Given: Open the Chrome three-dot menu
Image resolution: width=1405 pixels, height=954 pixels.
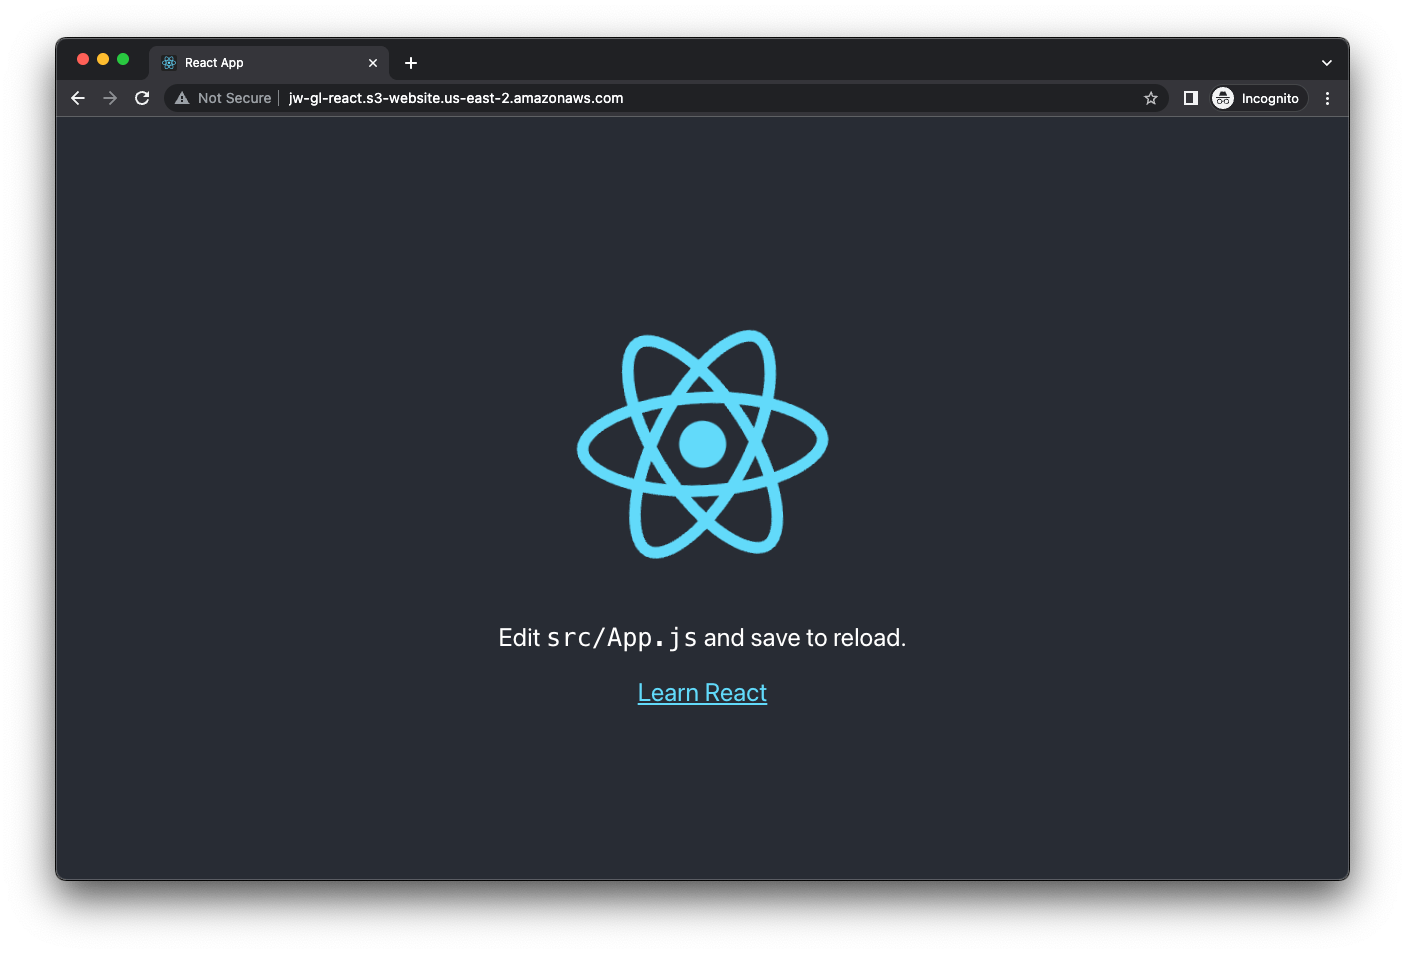Looking at the screenshot, I should (x=1327, y=98).
